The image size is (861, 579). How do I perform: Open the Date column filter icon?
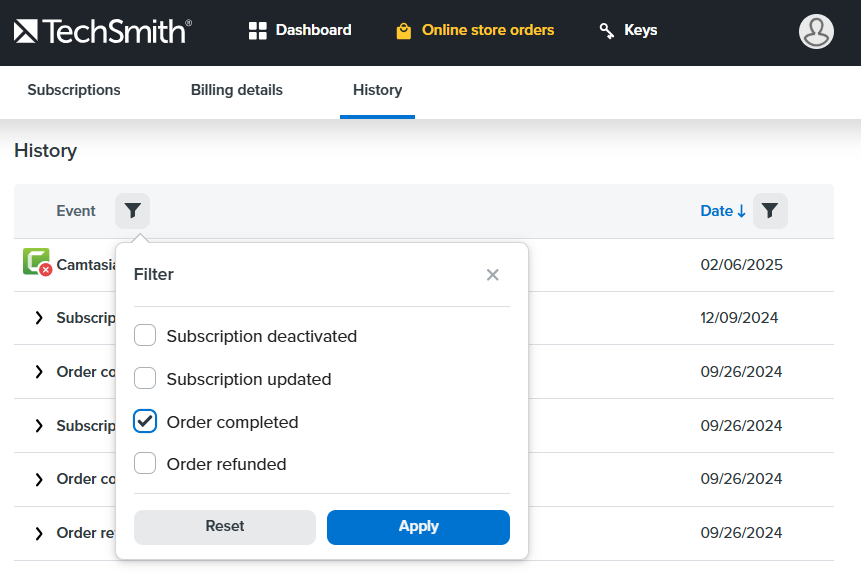click(770, 211)
